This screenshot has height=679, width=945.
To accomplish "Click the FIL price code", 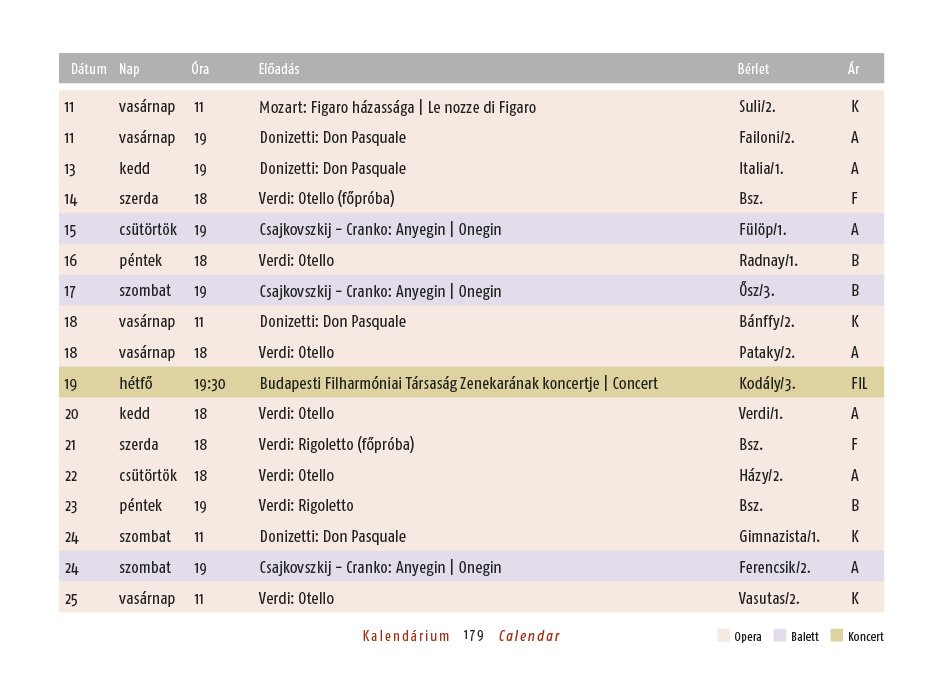I will 859,383.
